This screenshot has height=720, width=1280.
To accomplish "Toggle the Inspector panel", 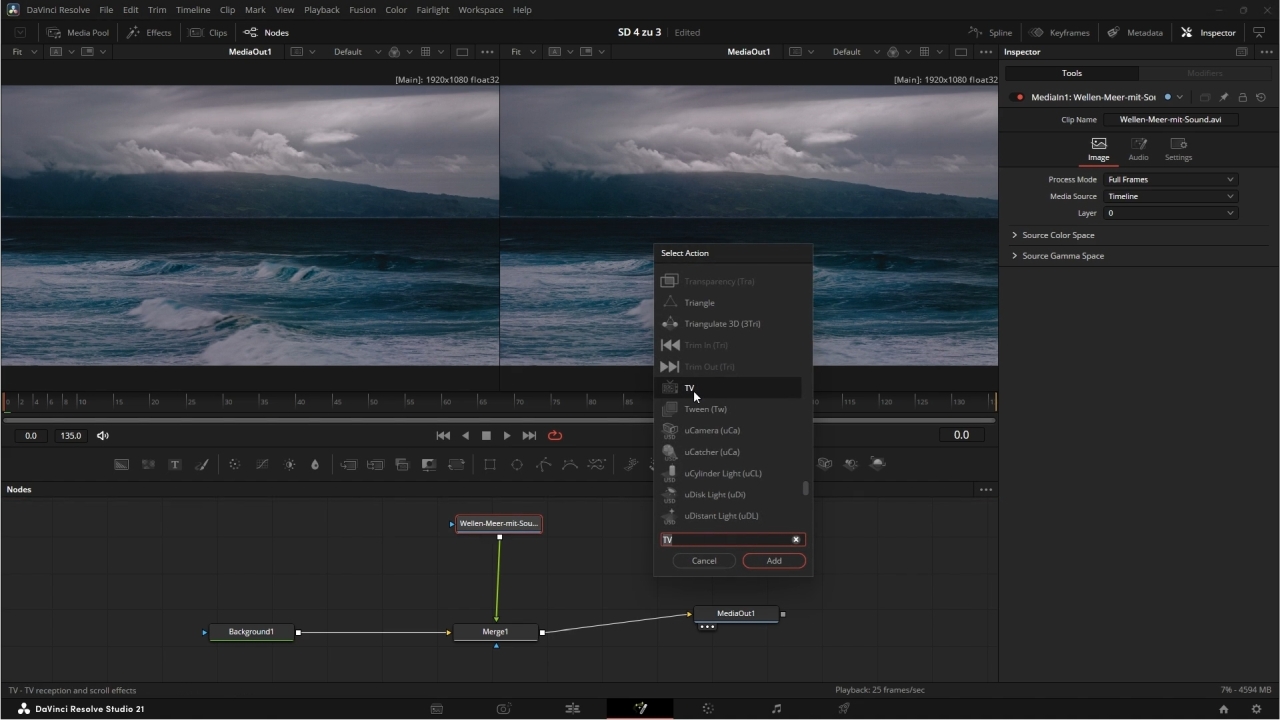I will [1208, 32].
